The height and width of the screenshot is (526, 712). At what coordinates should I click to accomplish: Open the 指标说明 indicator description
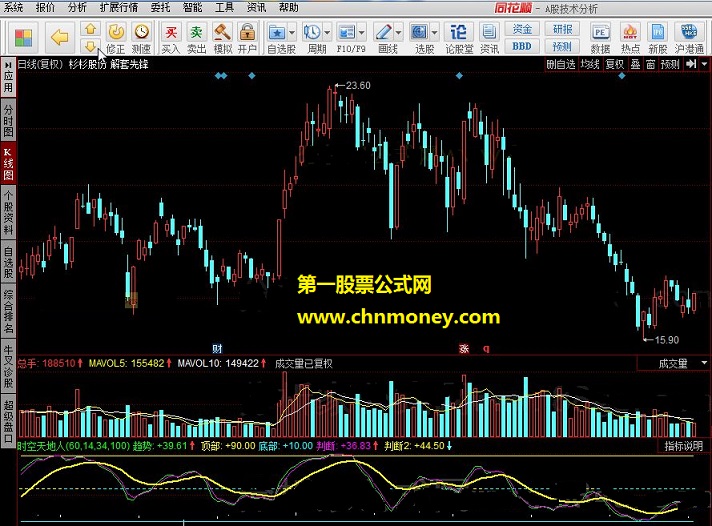(684, 446)
